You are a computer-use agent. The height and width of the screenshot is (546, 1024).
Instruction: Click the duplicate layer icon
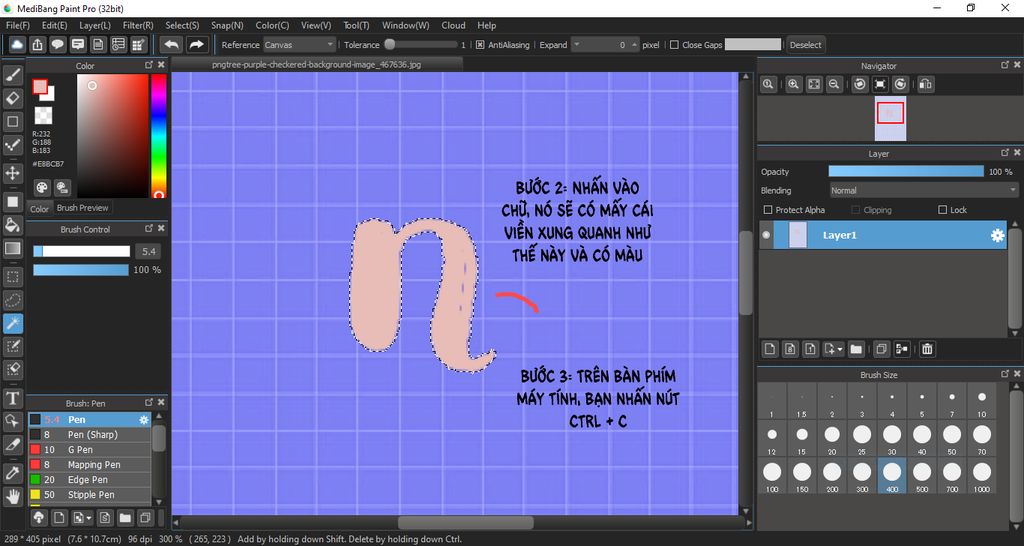click(x=881, y=349)
